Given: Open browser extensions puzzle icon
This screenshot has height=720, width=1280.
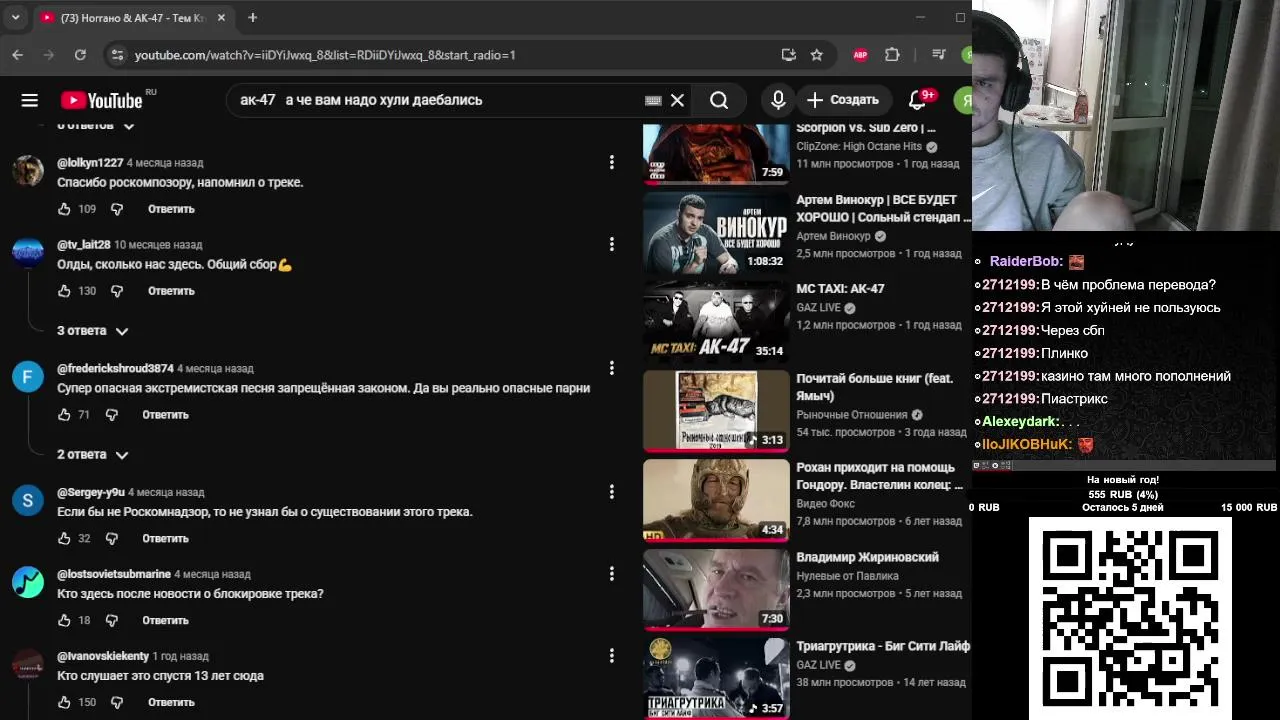Looking at the screenshot, I should coord(892,55).
